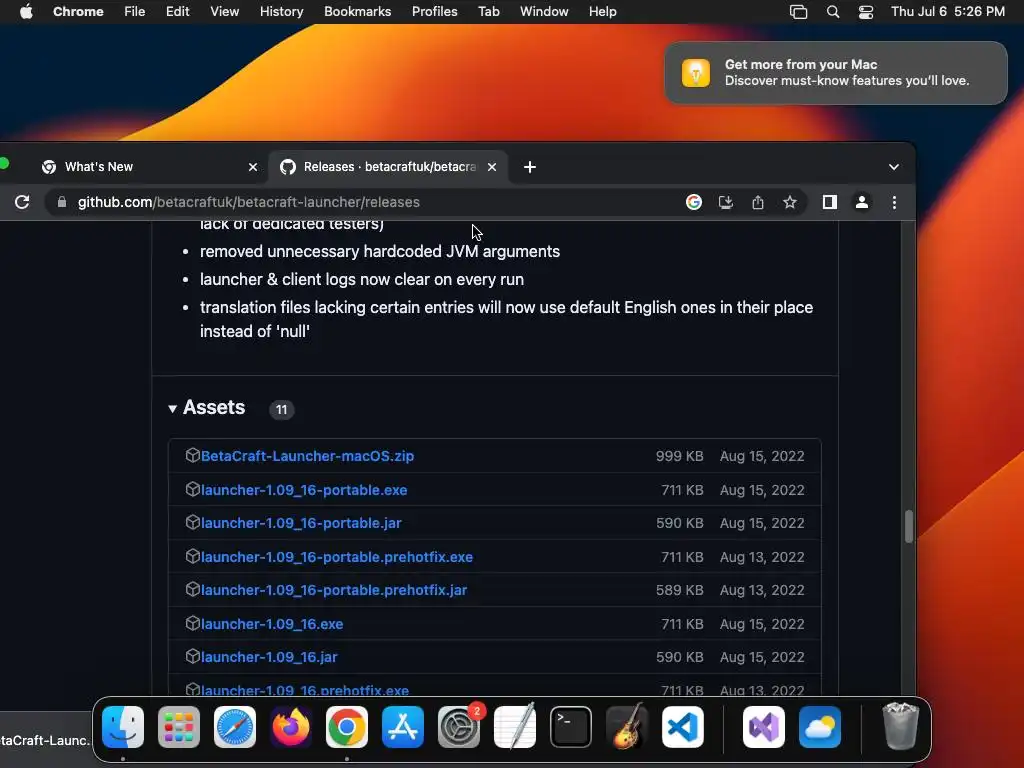Open the Edit menu

click(x=178, y=12)
